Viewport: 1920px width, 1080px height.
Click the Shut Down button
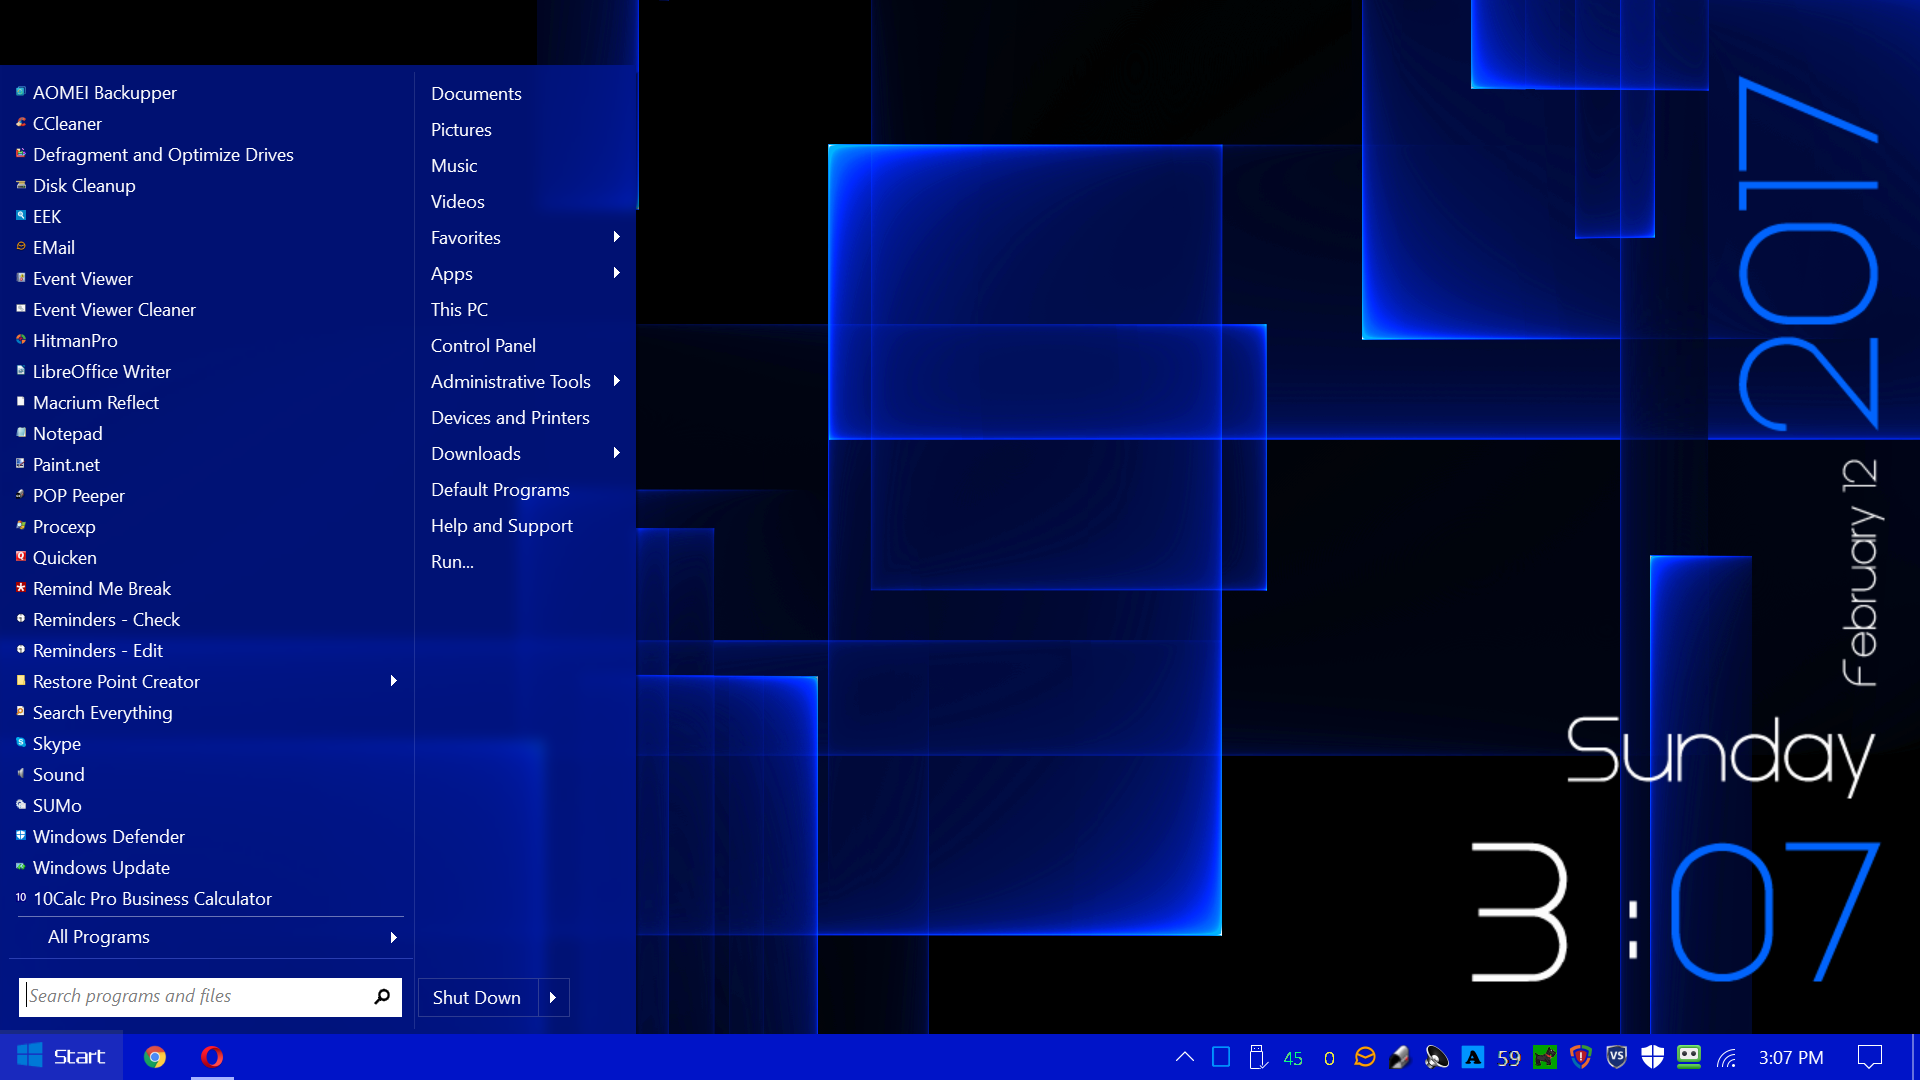click(x=477, y=997)
